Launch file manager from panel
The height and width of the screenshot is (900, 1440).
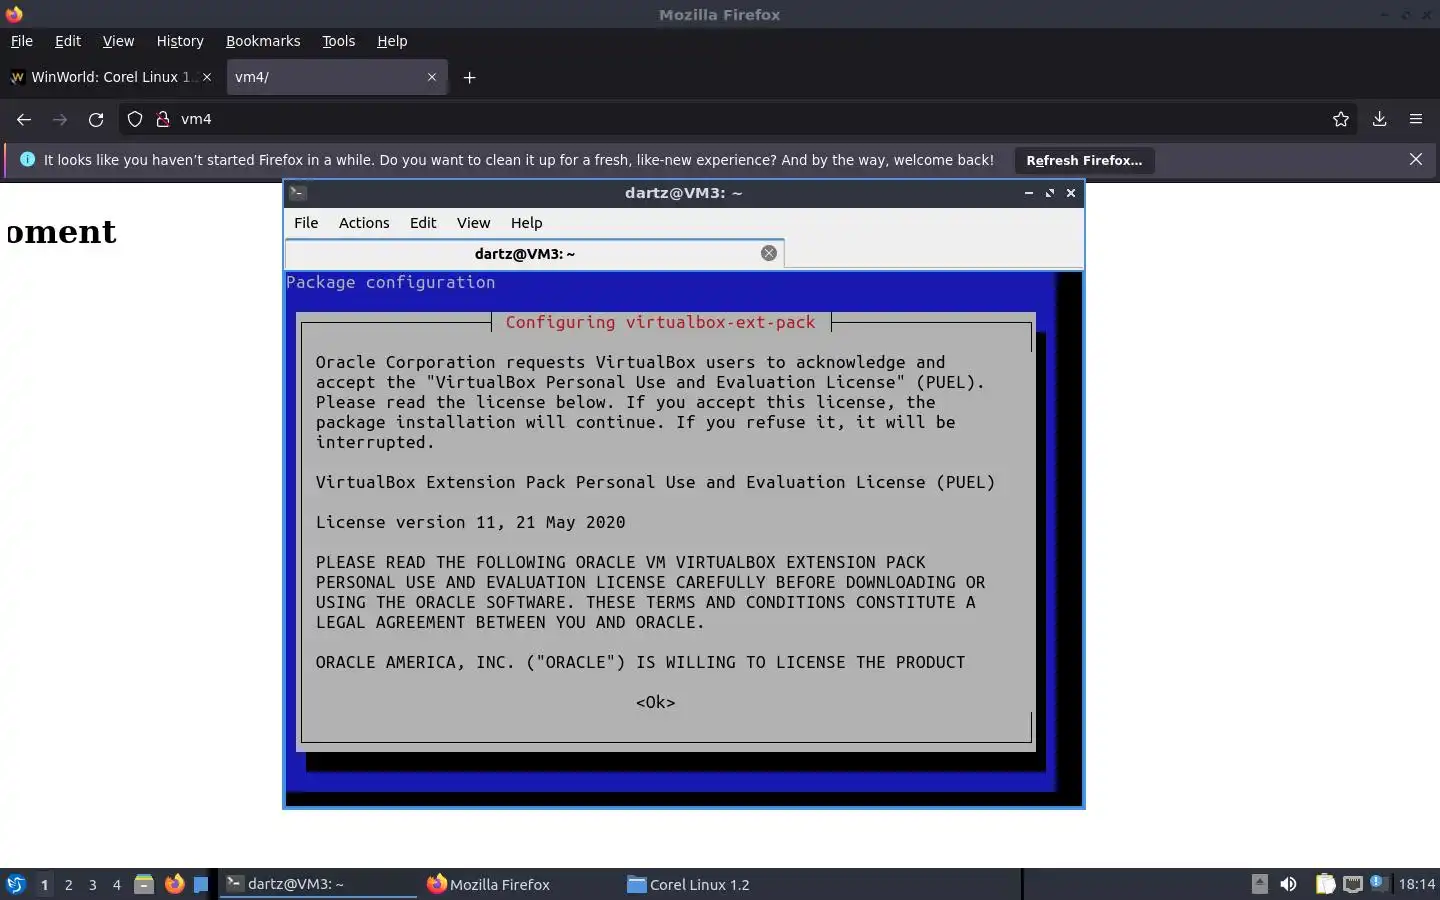pyautogui.click(x=144, y=884)
